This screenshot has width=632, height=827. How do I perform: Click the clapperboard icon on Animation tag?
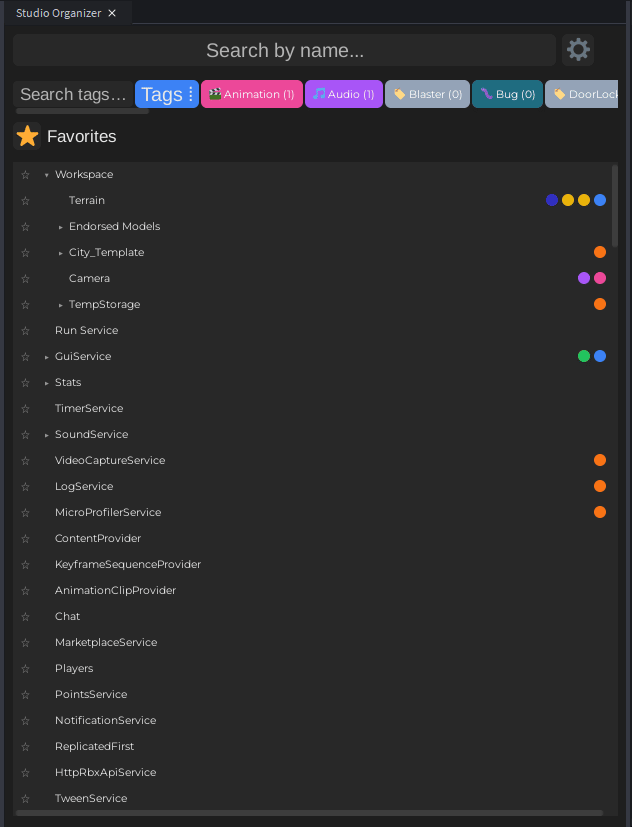pos(215,94)
